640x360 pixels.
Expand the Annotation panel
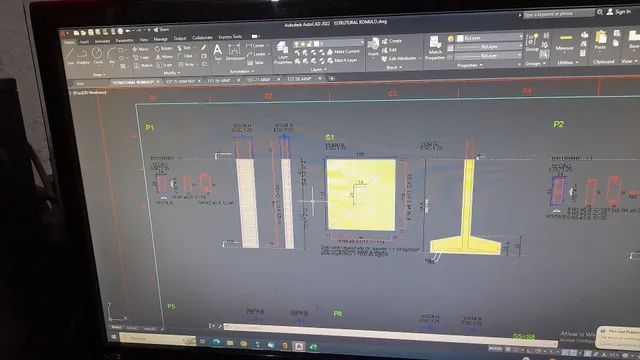[242, 71]
